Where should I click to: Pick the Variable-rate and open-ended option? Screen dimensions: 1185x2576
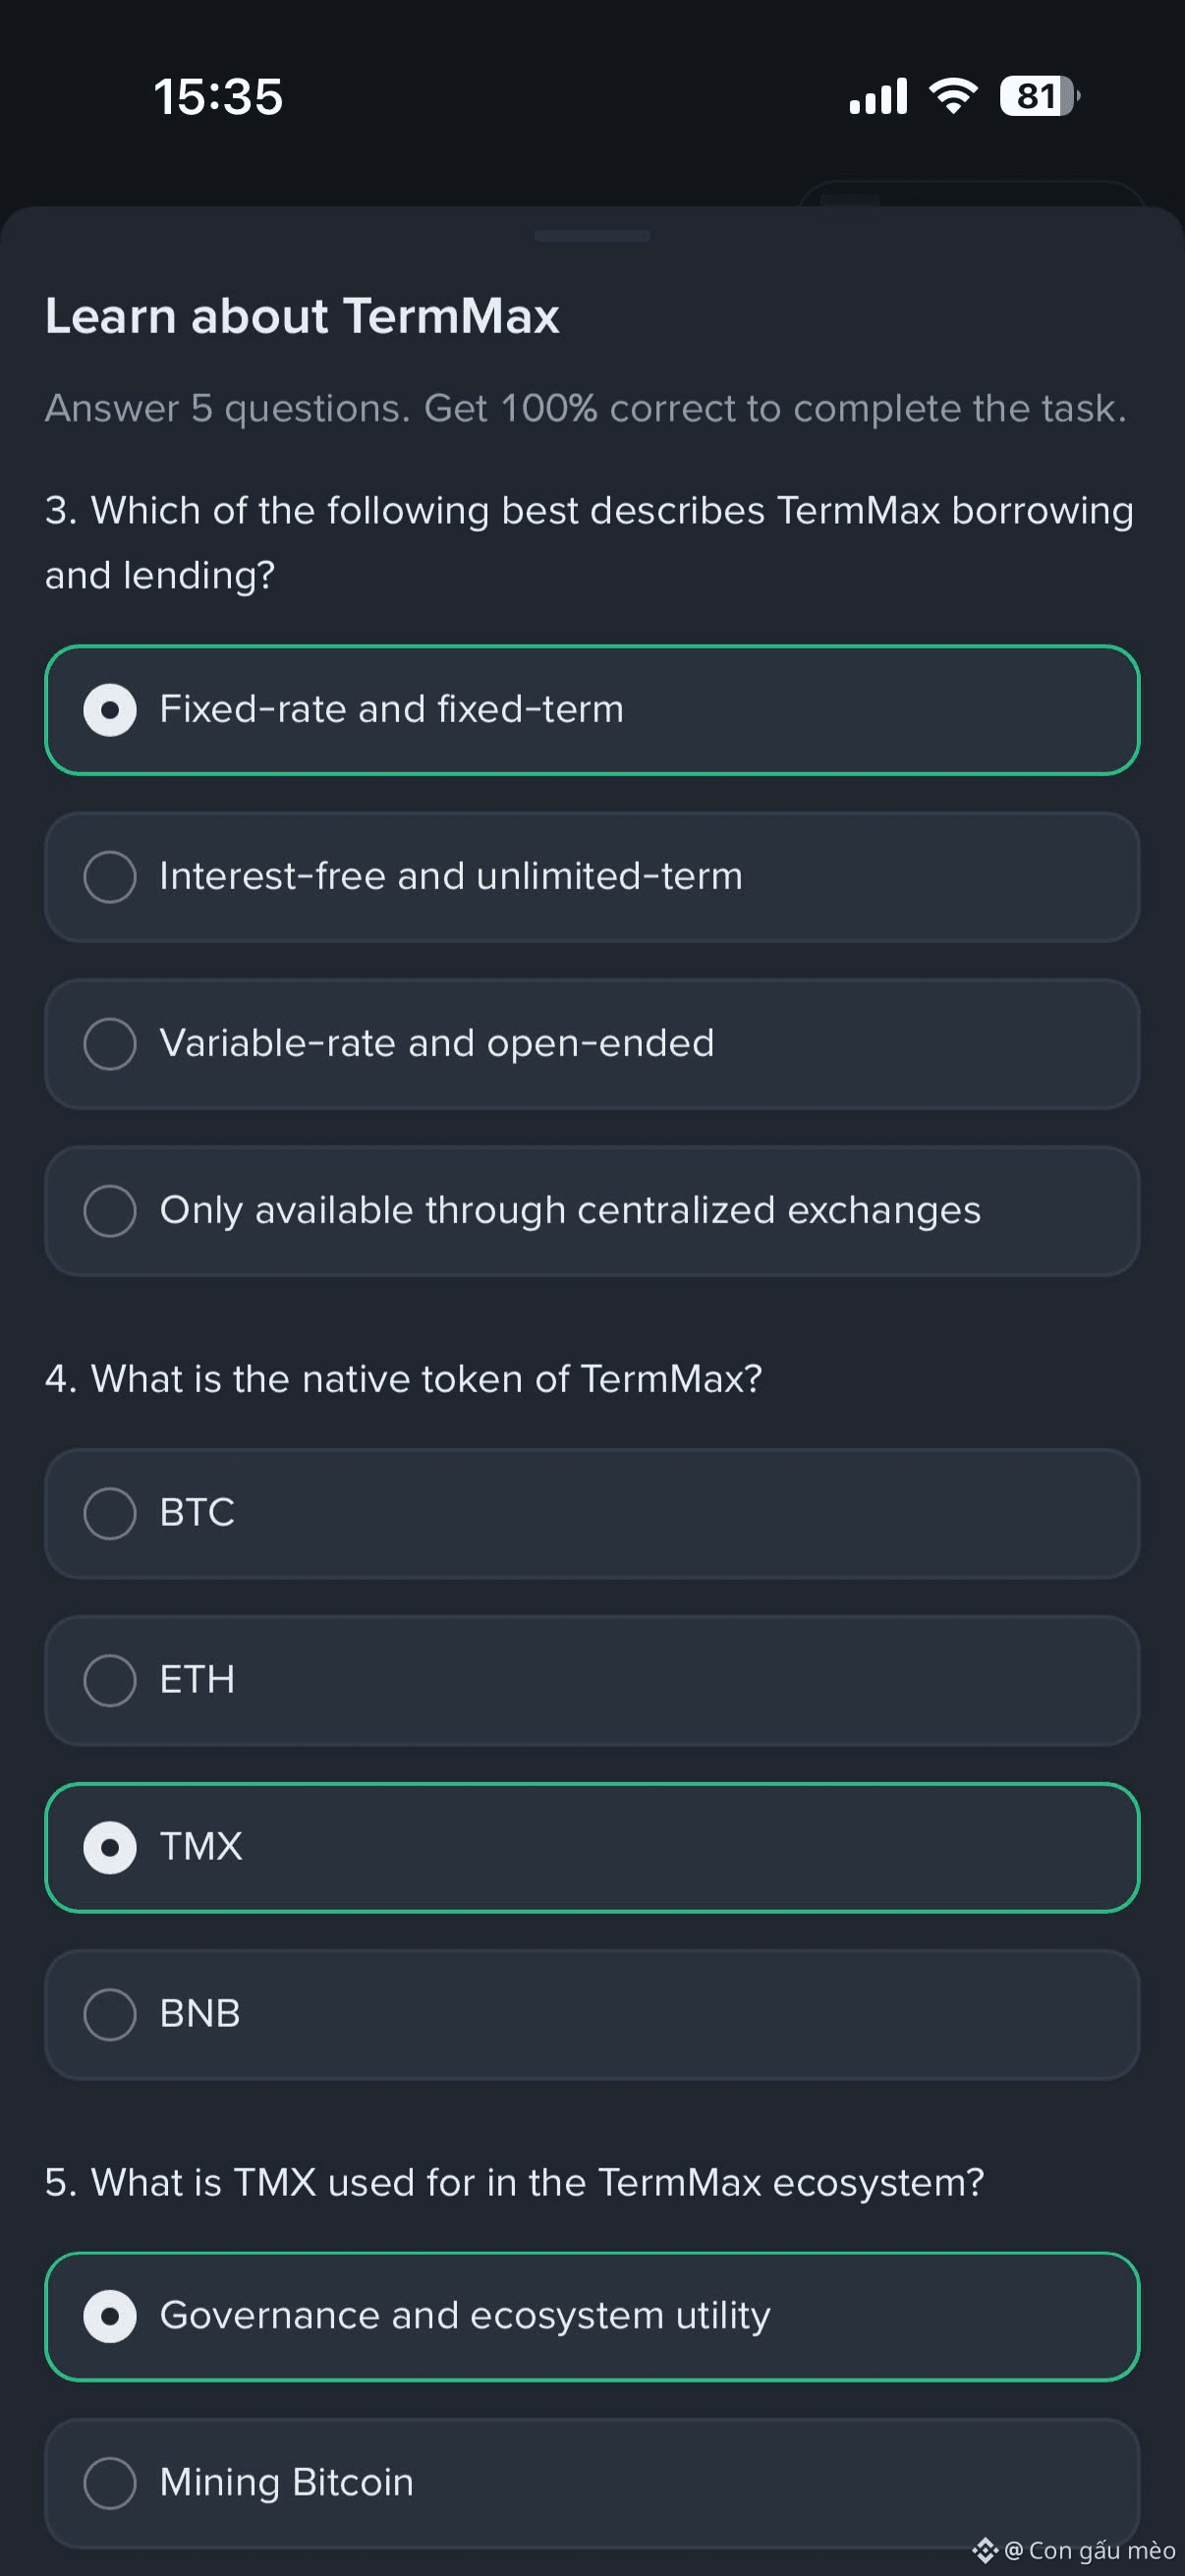click(x=592, y=1044)
